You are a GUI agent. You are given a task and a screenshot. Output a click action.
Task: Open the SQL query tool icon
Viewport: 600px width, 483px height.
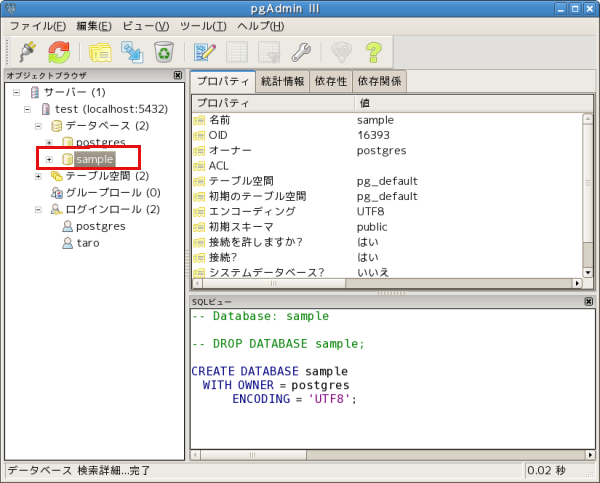(x=204, y=52)
